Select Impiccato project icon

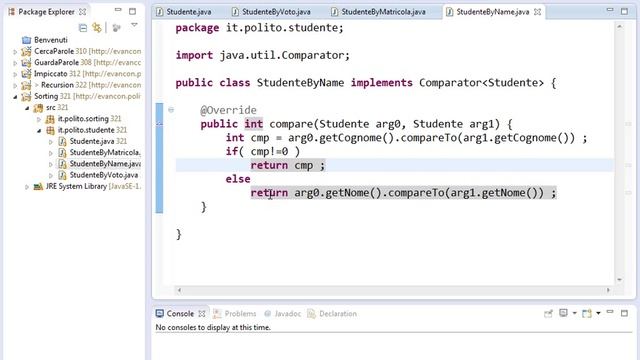coord(26,74)
